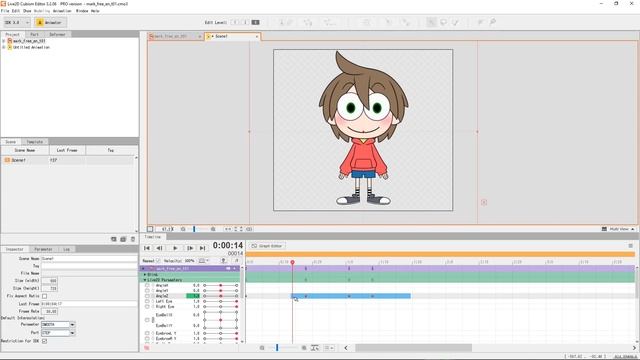Expand the mark_free model tree item

[4, 41]
